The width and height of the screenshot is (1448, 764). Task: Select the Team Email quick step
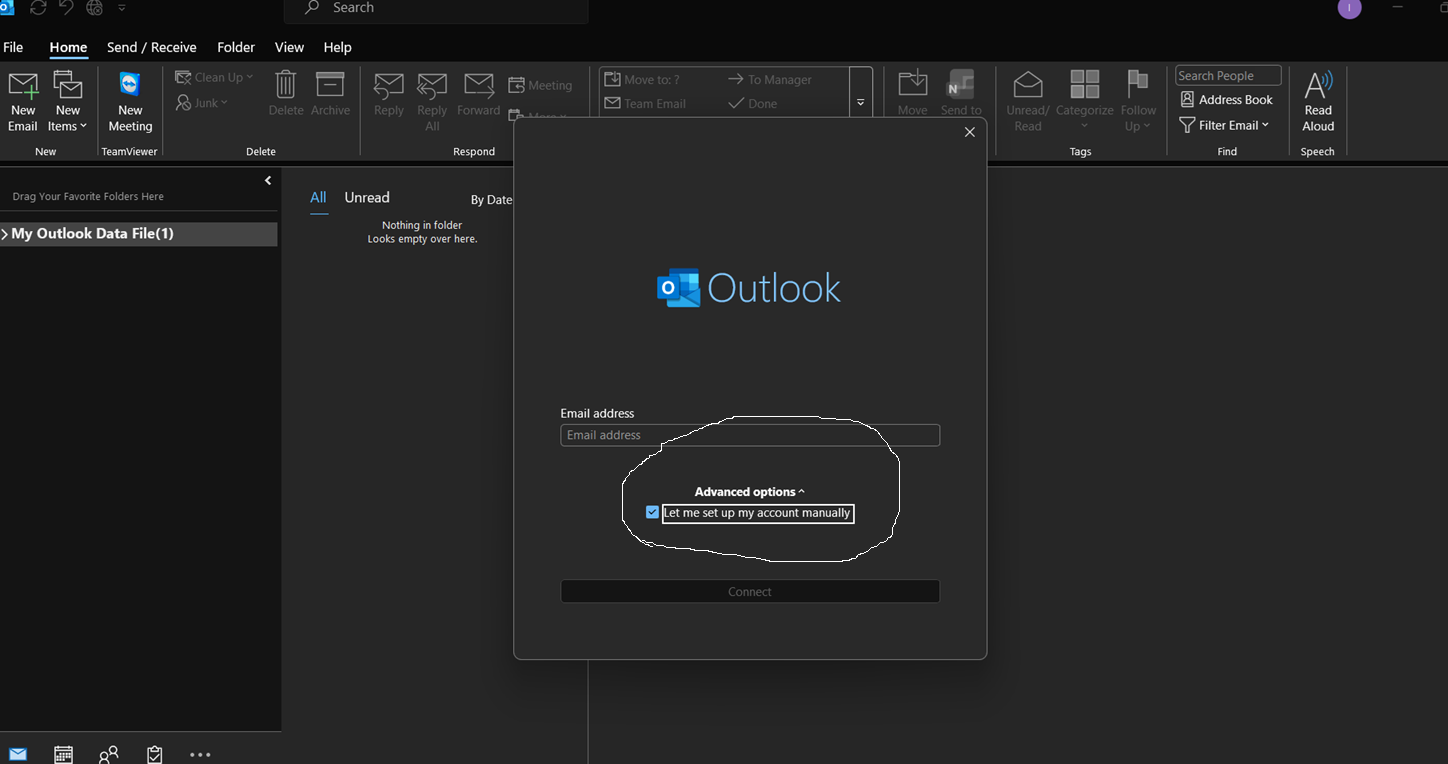pos(645,103)
